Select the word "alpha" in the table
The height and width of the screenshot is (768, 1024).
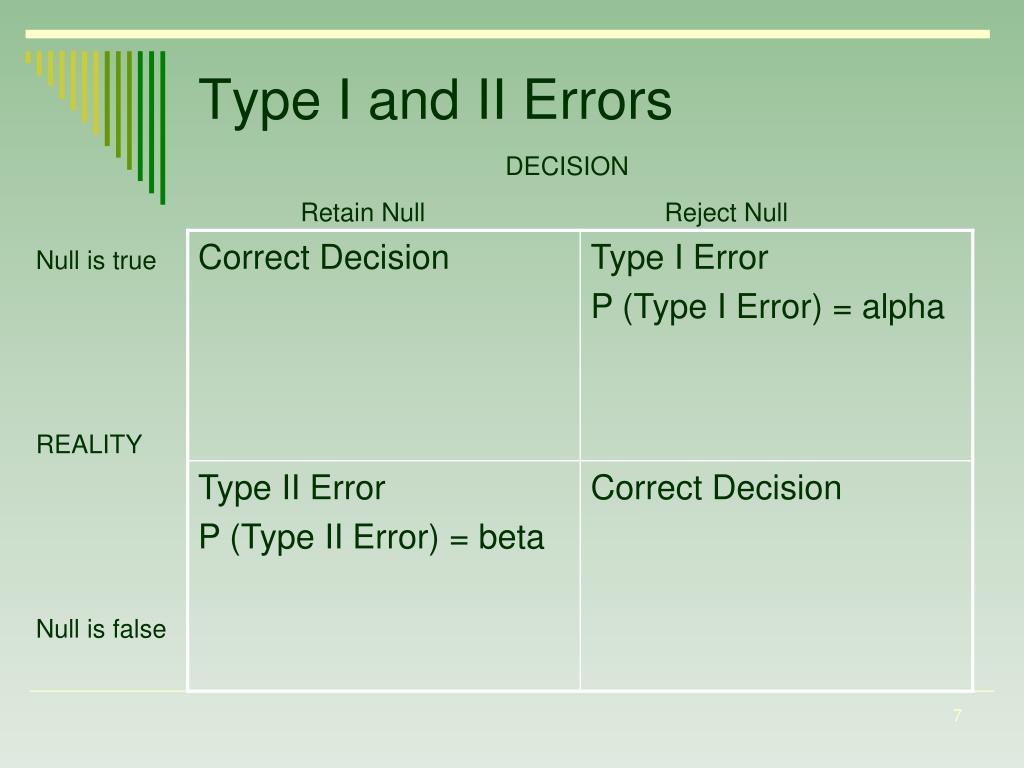point(903,308)
